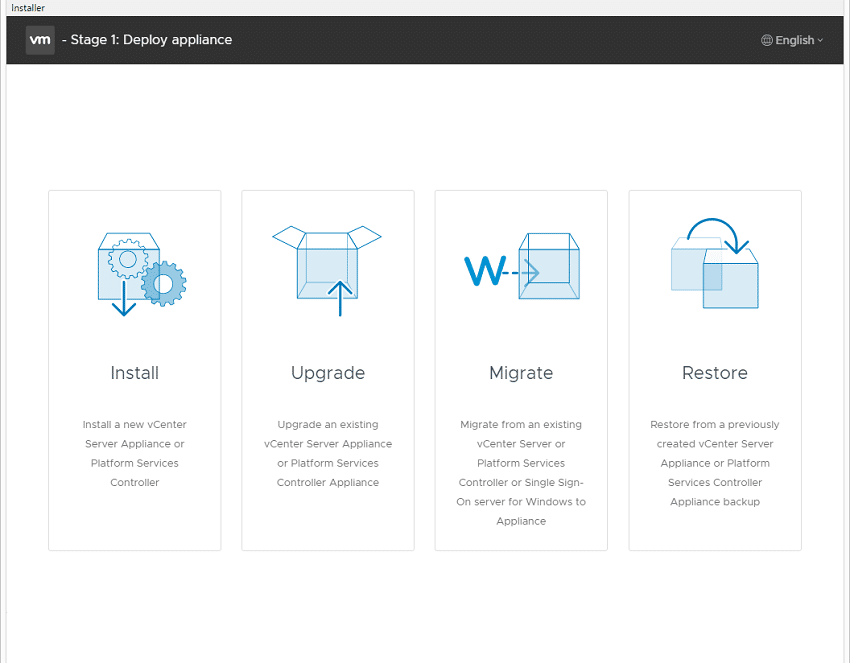This screenshot has width=850, height=663.
Task: Click the Migrate W arrow icon
Action: pos(521,266)
